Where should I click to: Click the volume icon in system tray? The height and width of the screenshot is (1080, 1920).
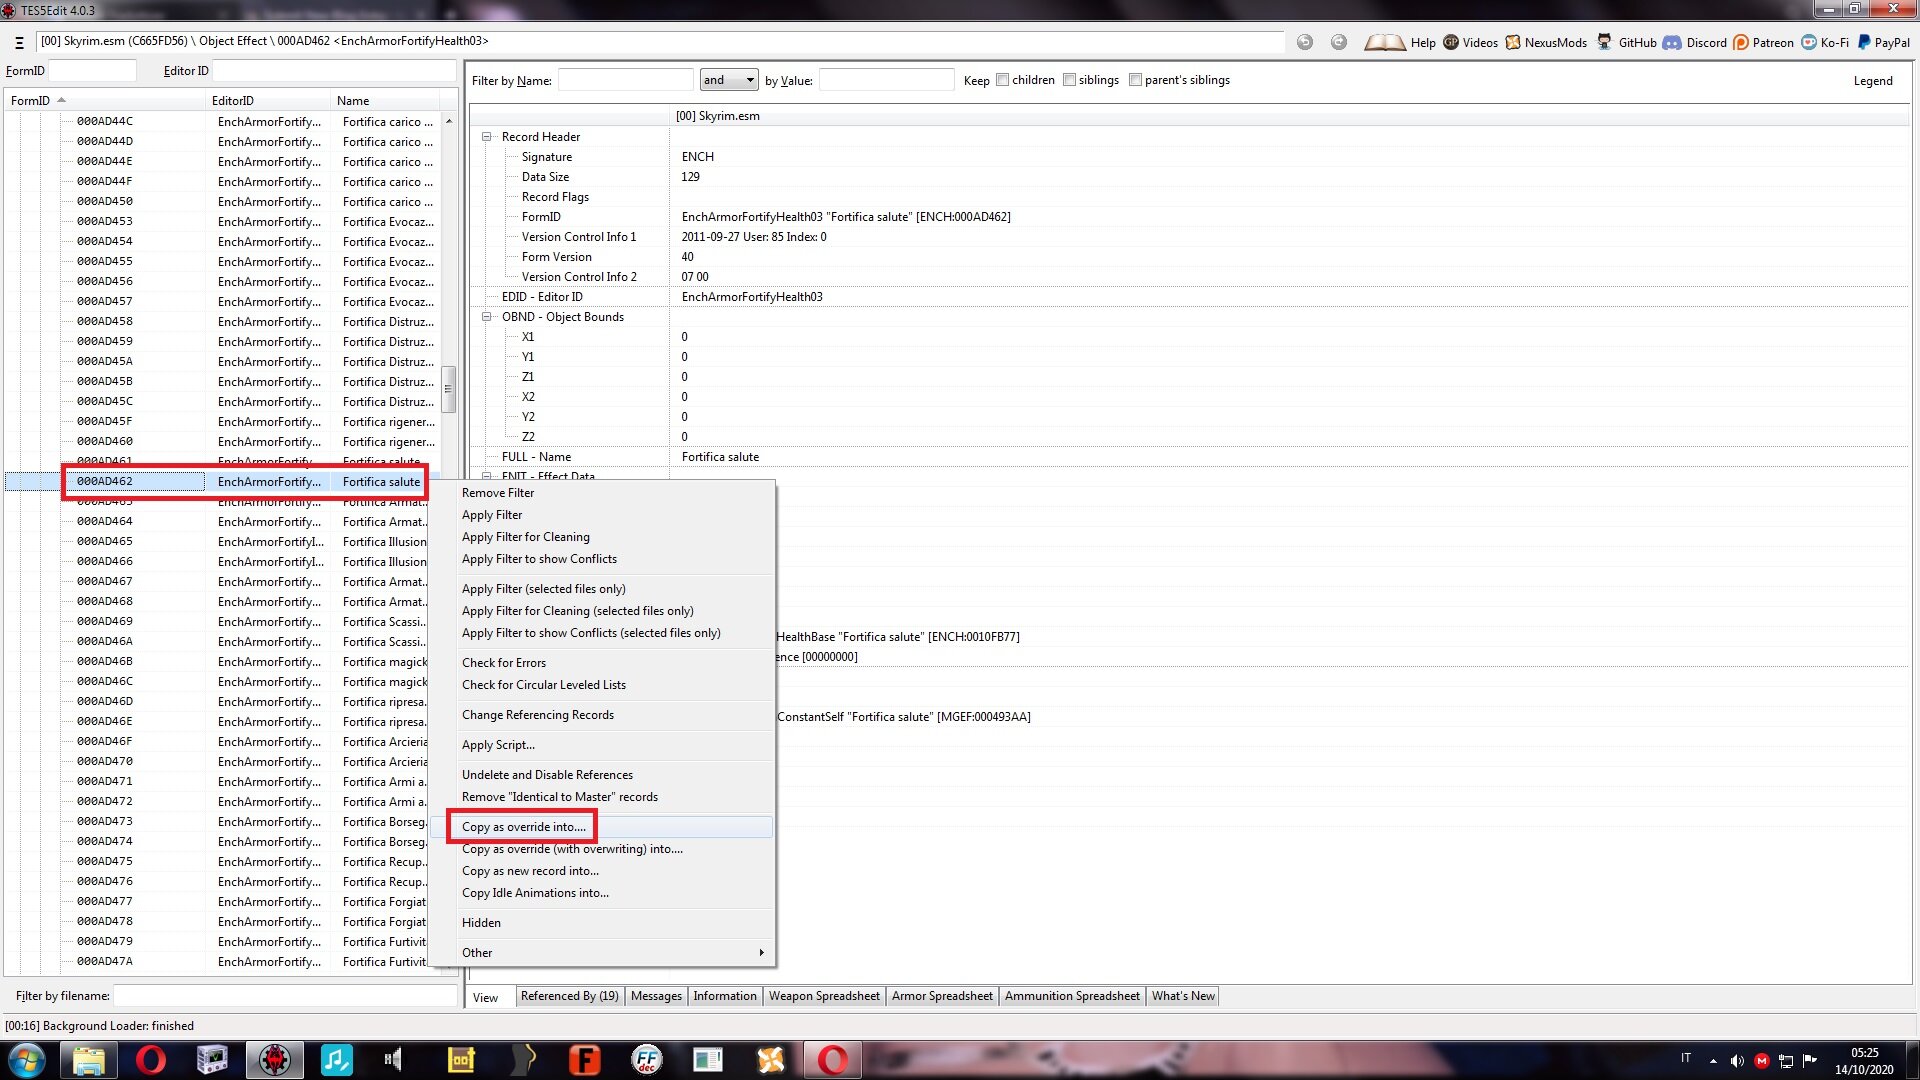coord(1737,1061)
